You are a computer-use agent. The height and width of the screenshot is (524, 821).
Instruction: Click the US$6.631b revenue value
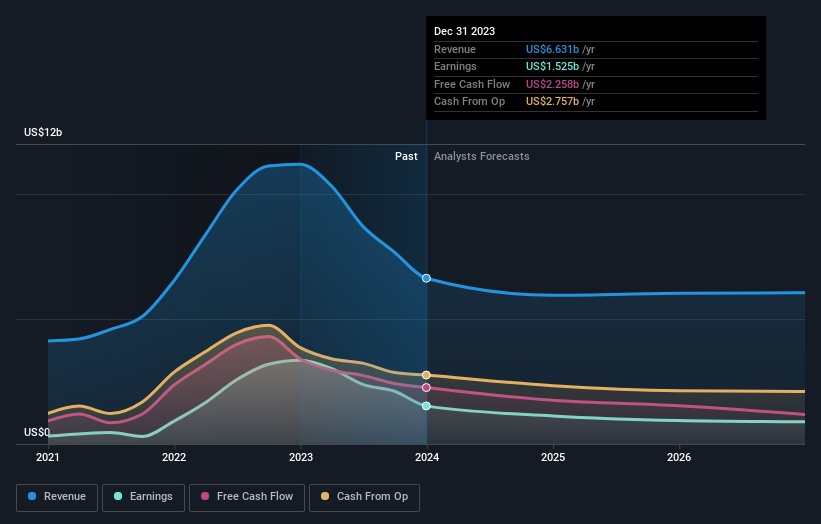[552, 49]
